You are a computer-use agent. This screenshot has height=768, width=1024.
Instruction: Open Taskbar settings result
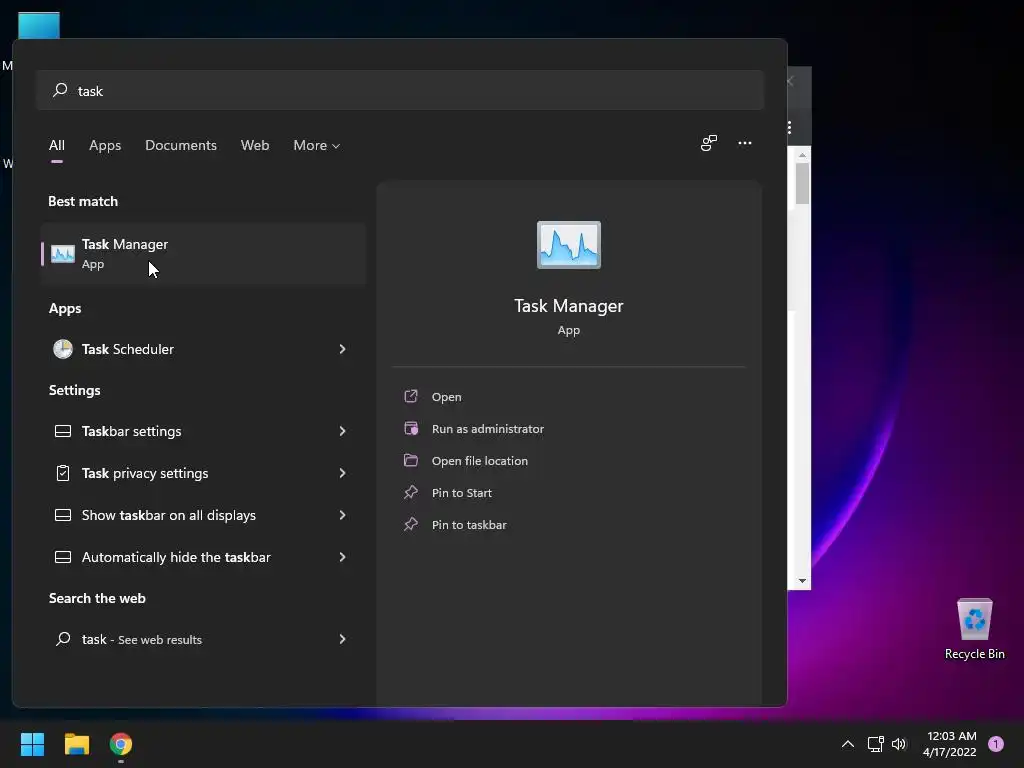tap(203, 431)
